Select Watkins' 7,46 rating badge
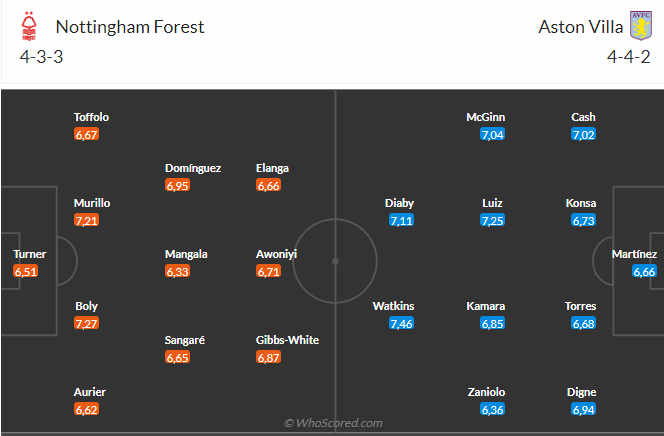Image resolution: width=664 pixels, height=436 pixels. point(401,323)
